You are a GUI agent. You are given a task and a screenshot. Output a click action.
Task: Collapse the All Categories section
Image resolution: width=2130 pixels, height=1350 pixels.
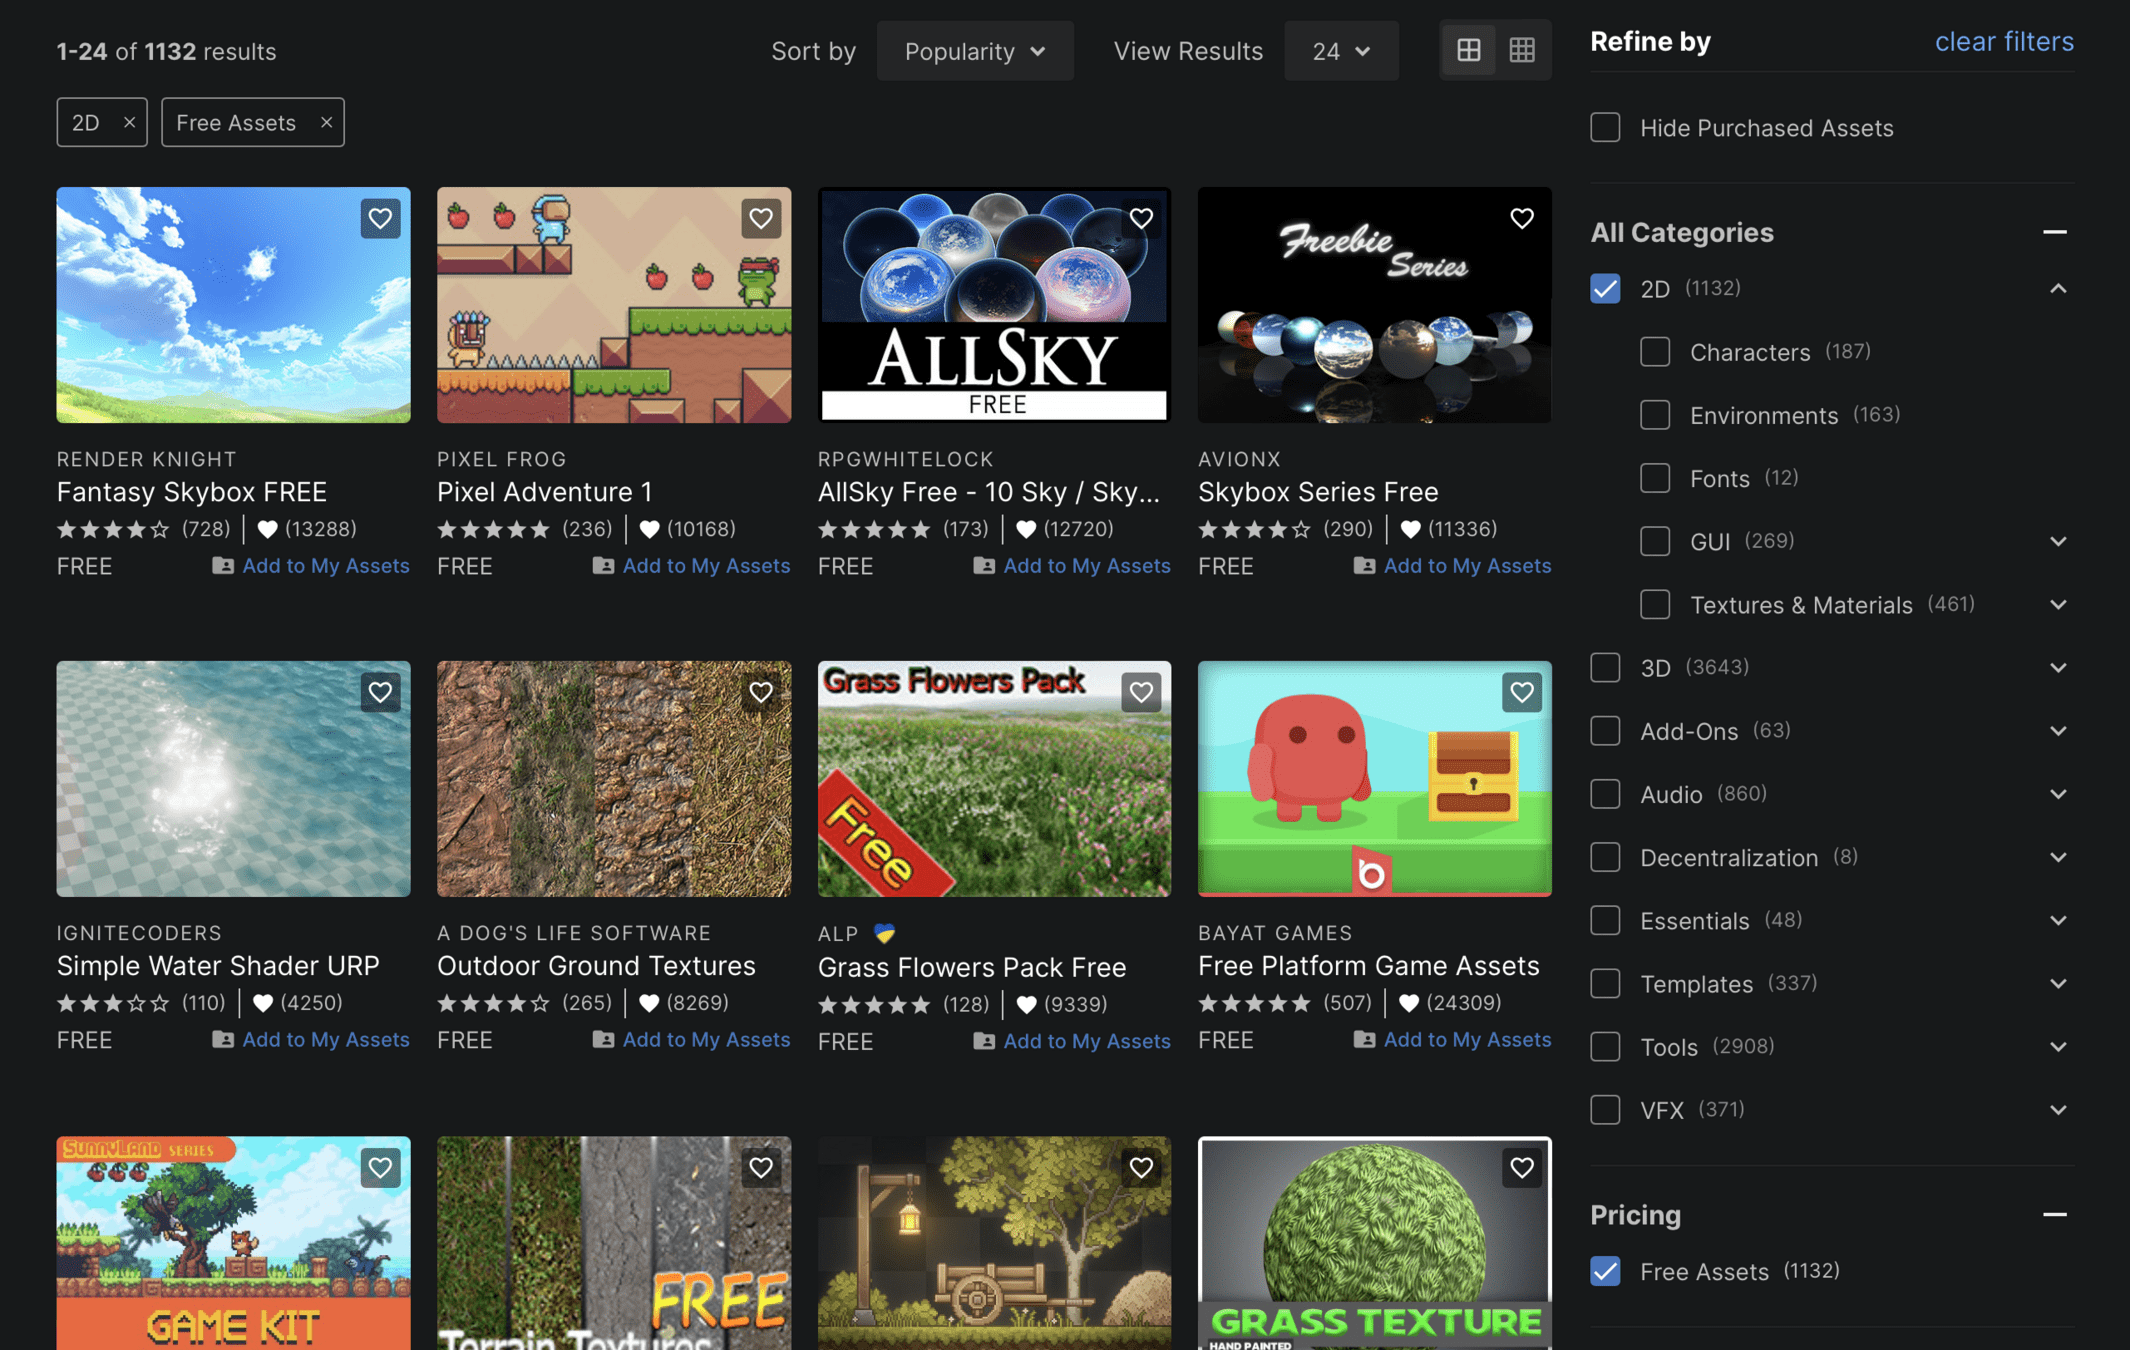click(x=2054, y=232)
